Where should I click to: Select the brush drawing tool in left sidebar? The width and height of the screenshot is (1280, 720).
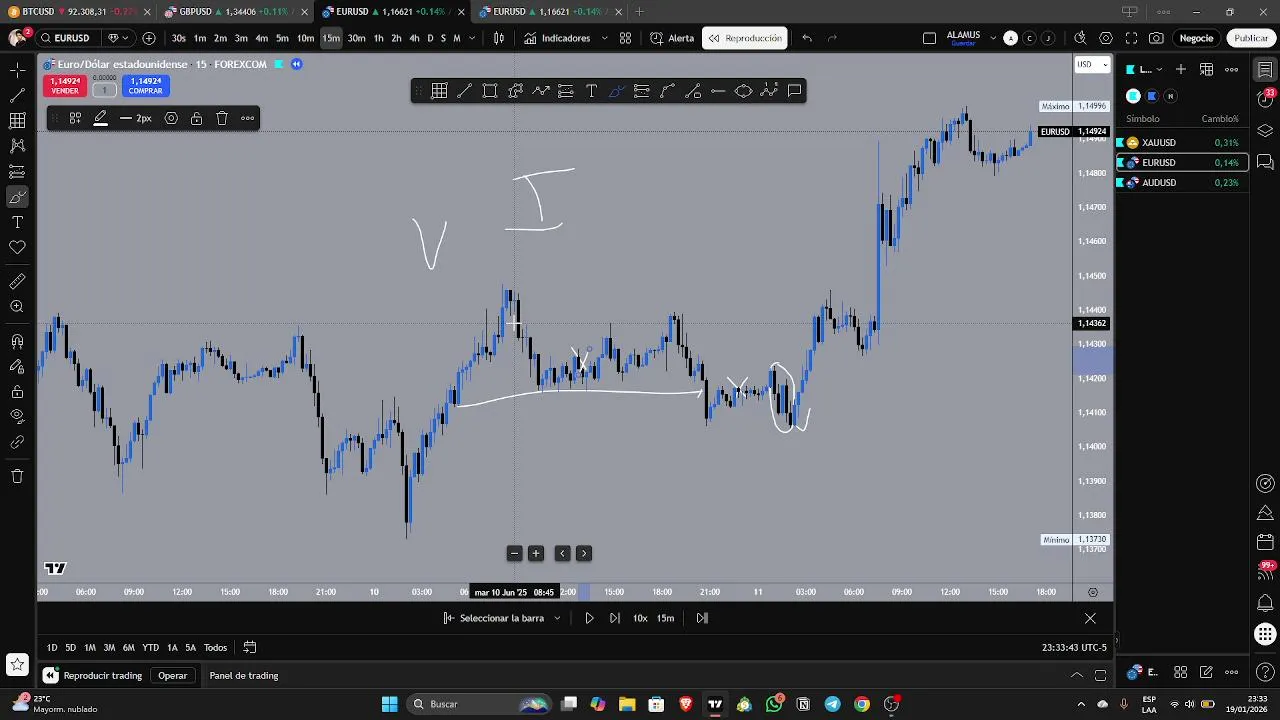(17, 197)
